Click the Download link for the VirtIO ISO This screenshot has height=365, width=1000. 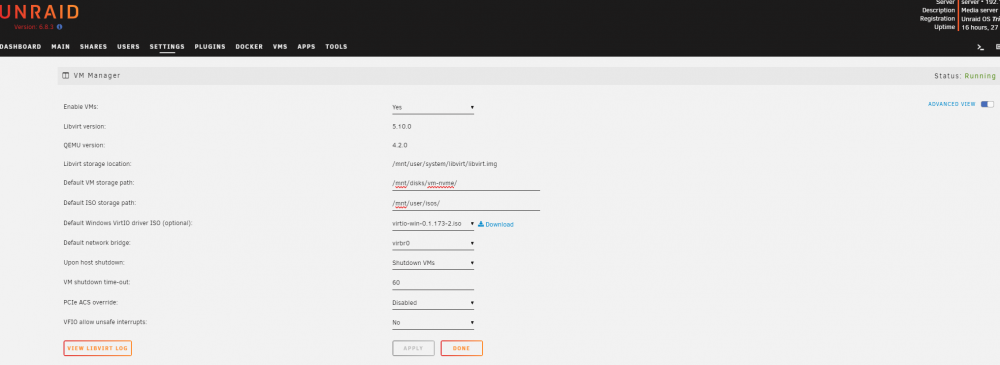(499, 225)
